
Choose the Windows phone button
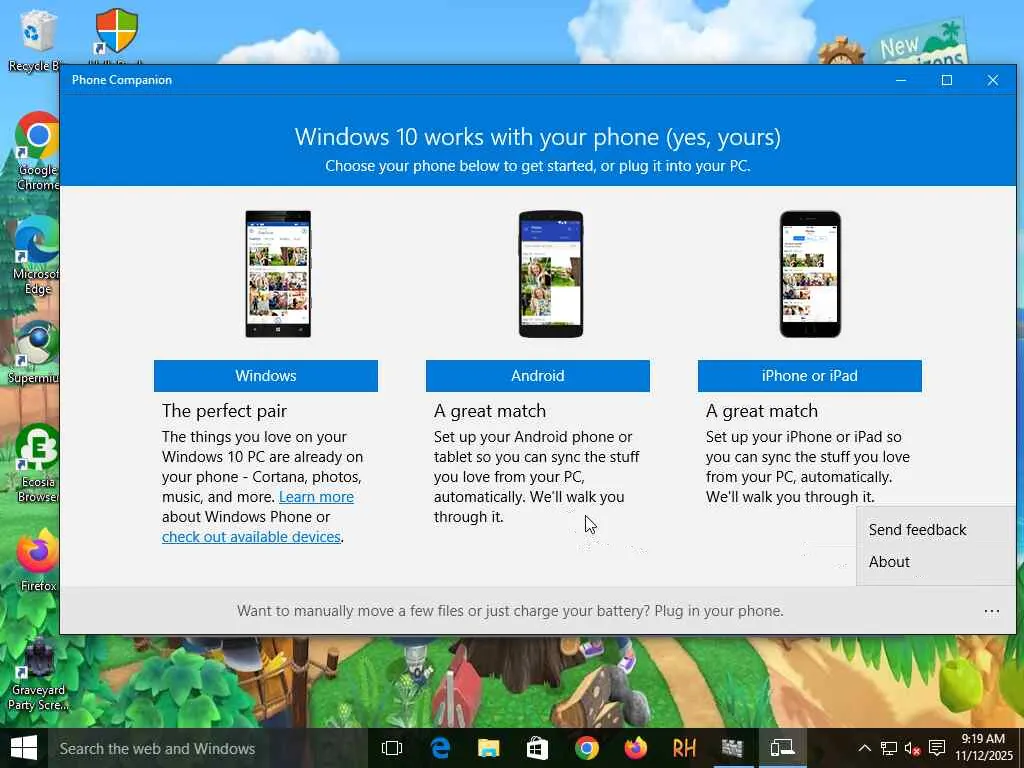(x=266, y=376)
